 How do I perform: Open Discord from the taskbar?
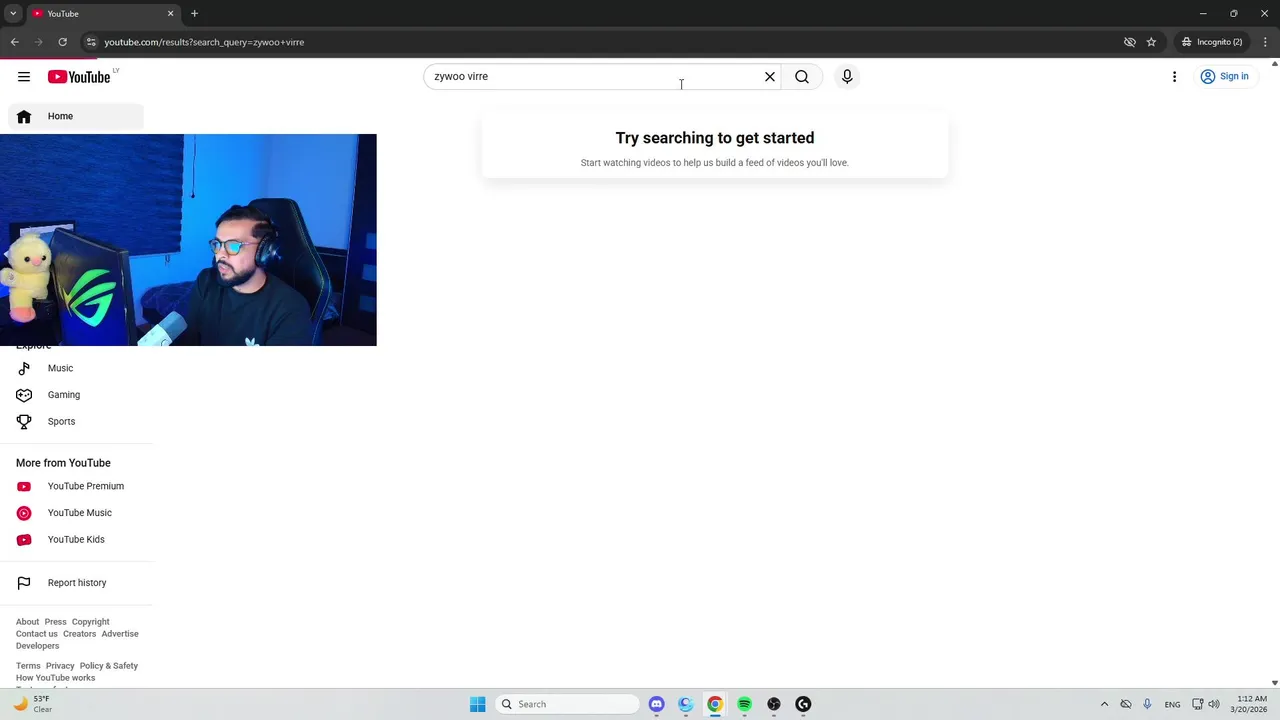pyautogui.click(x=656, y=704)
